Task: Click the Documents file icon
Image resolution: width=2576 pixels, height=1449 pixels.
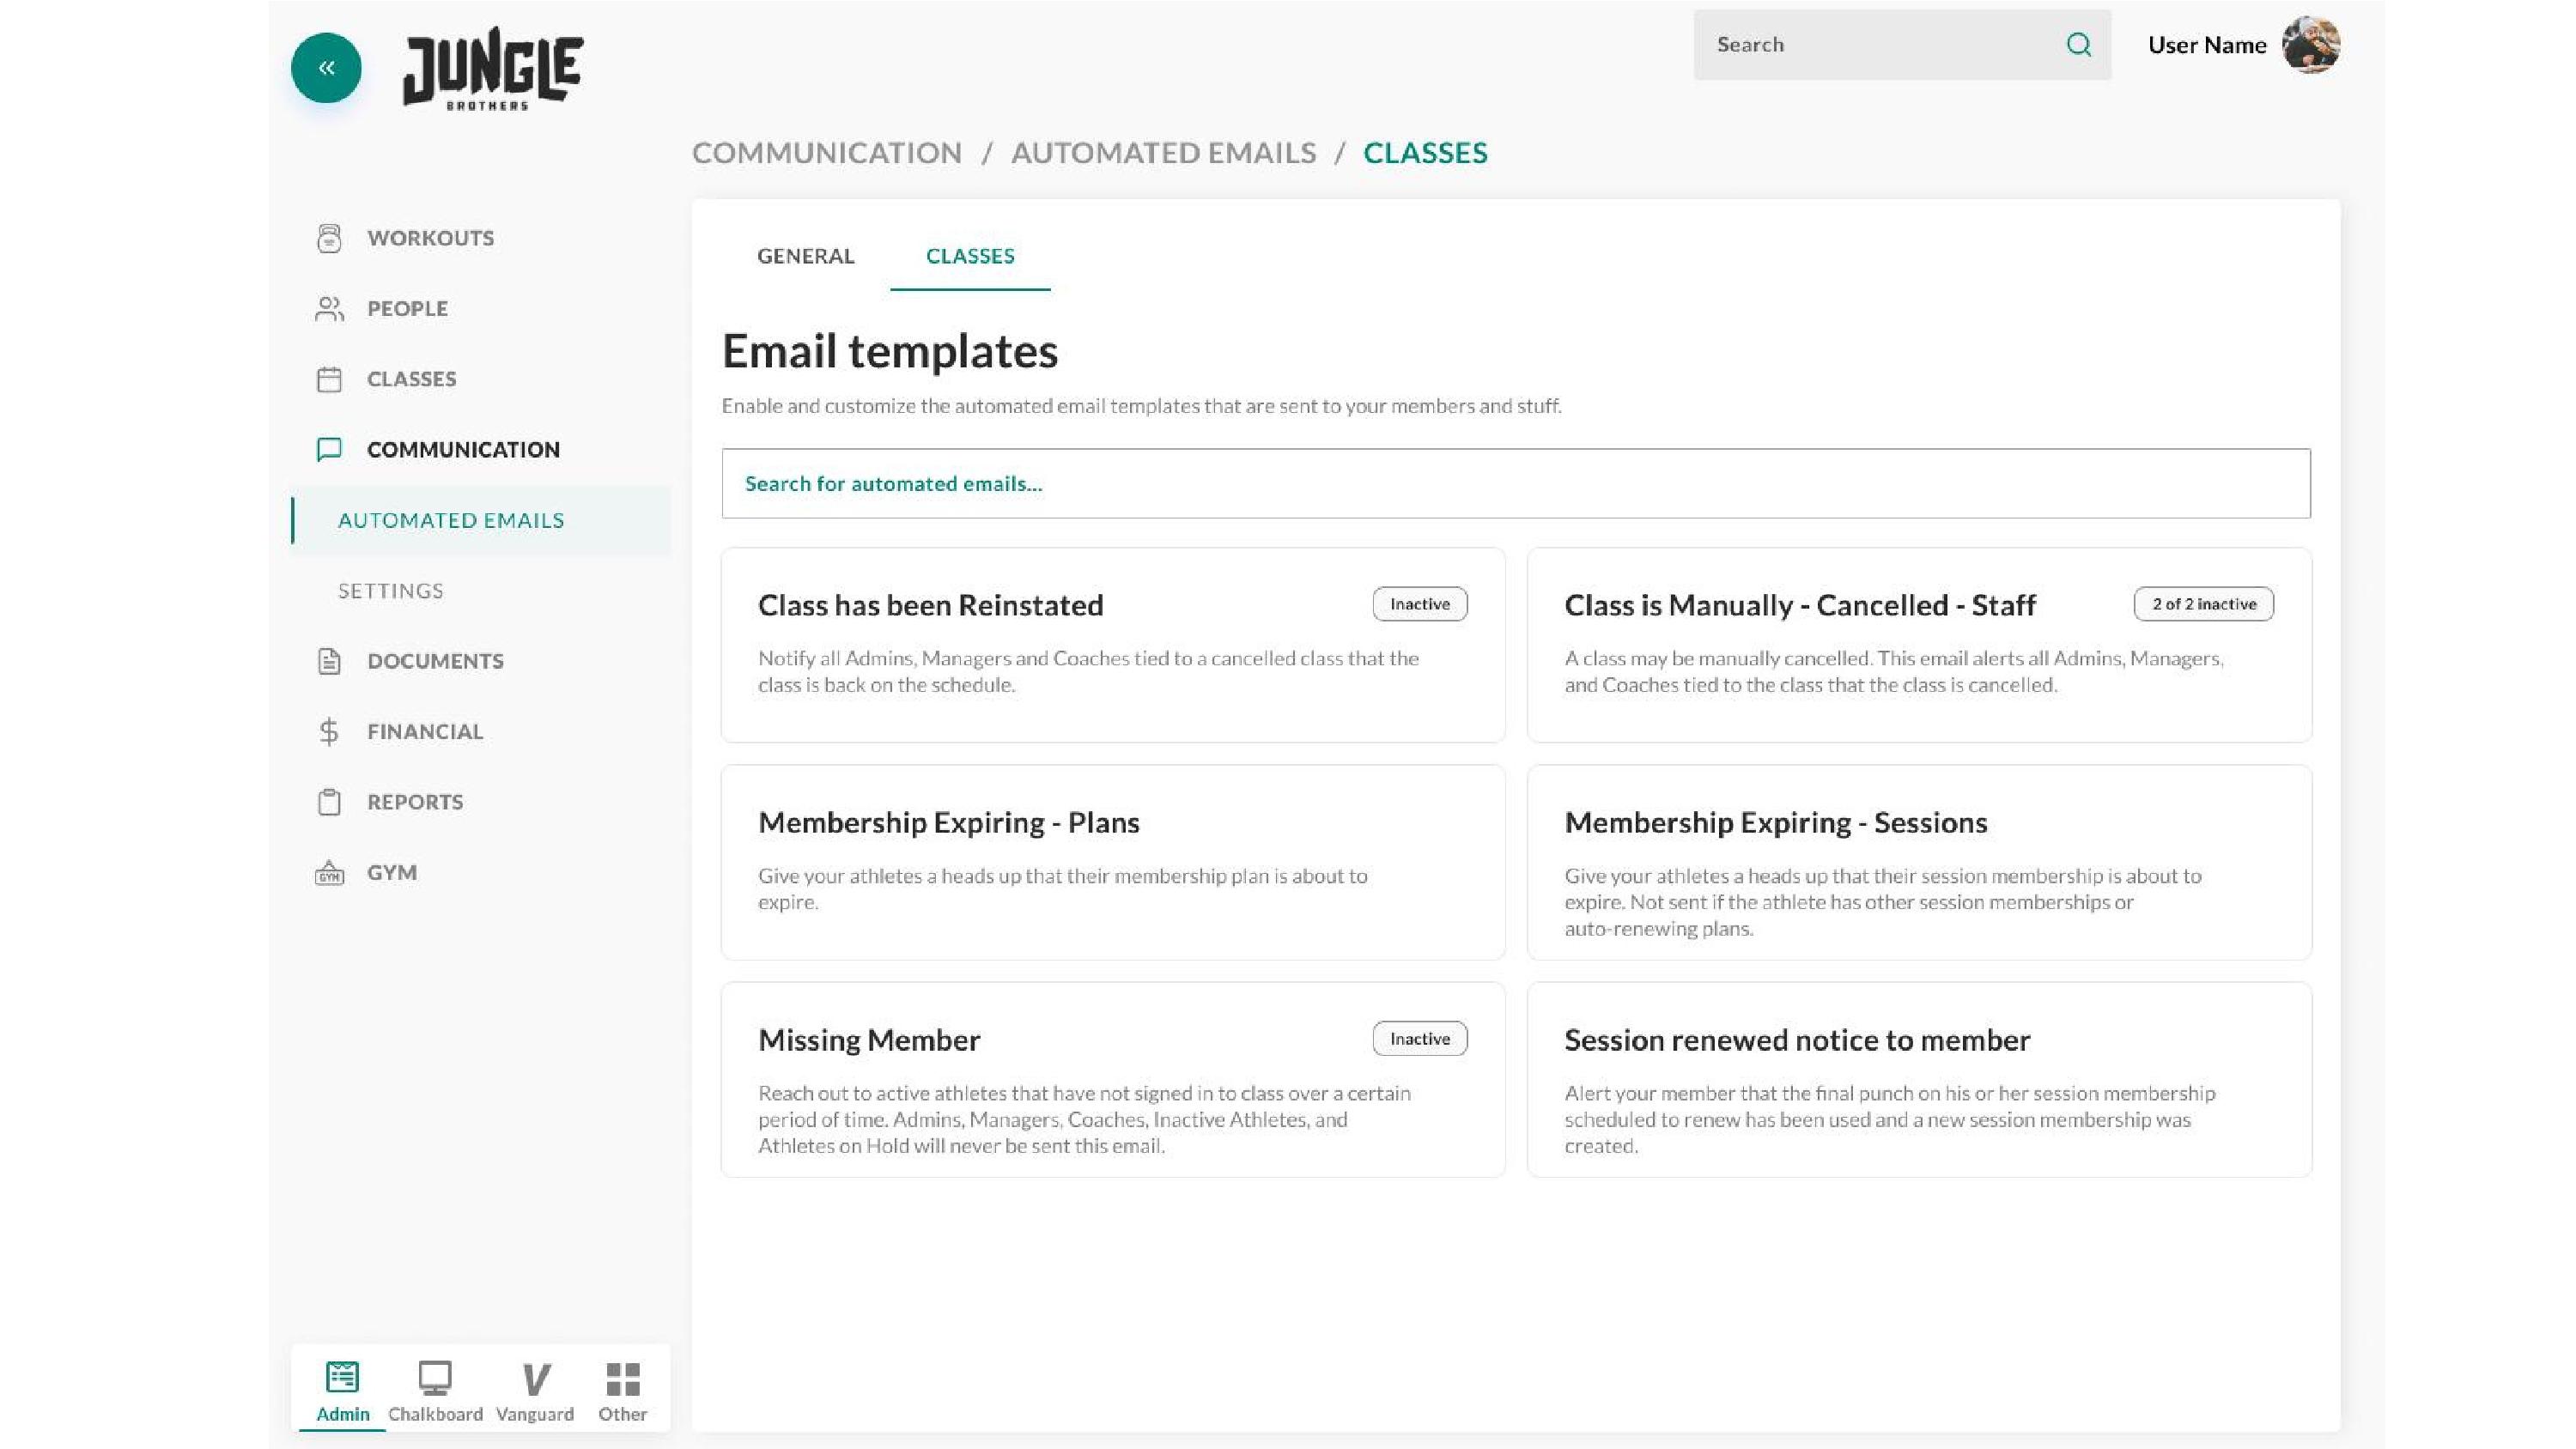Action: [329, 661]
